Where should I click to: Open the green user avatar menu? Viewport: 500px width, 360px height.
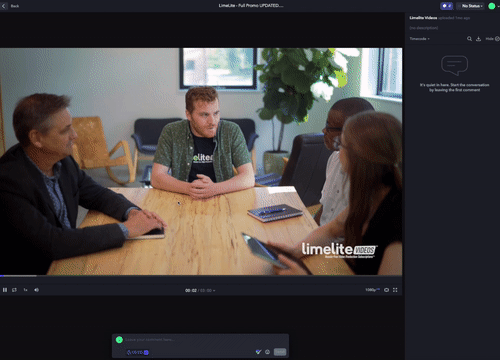coord(492,6)
